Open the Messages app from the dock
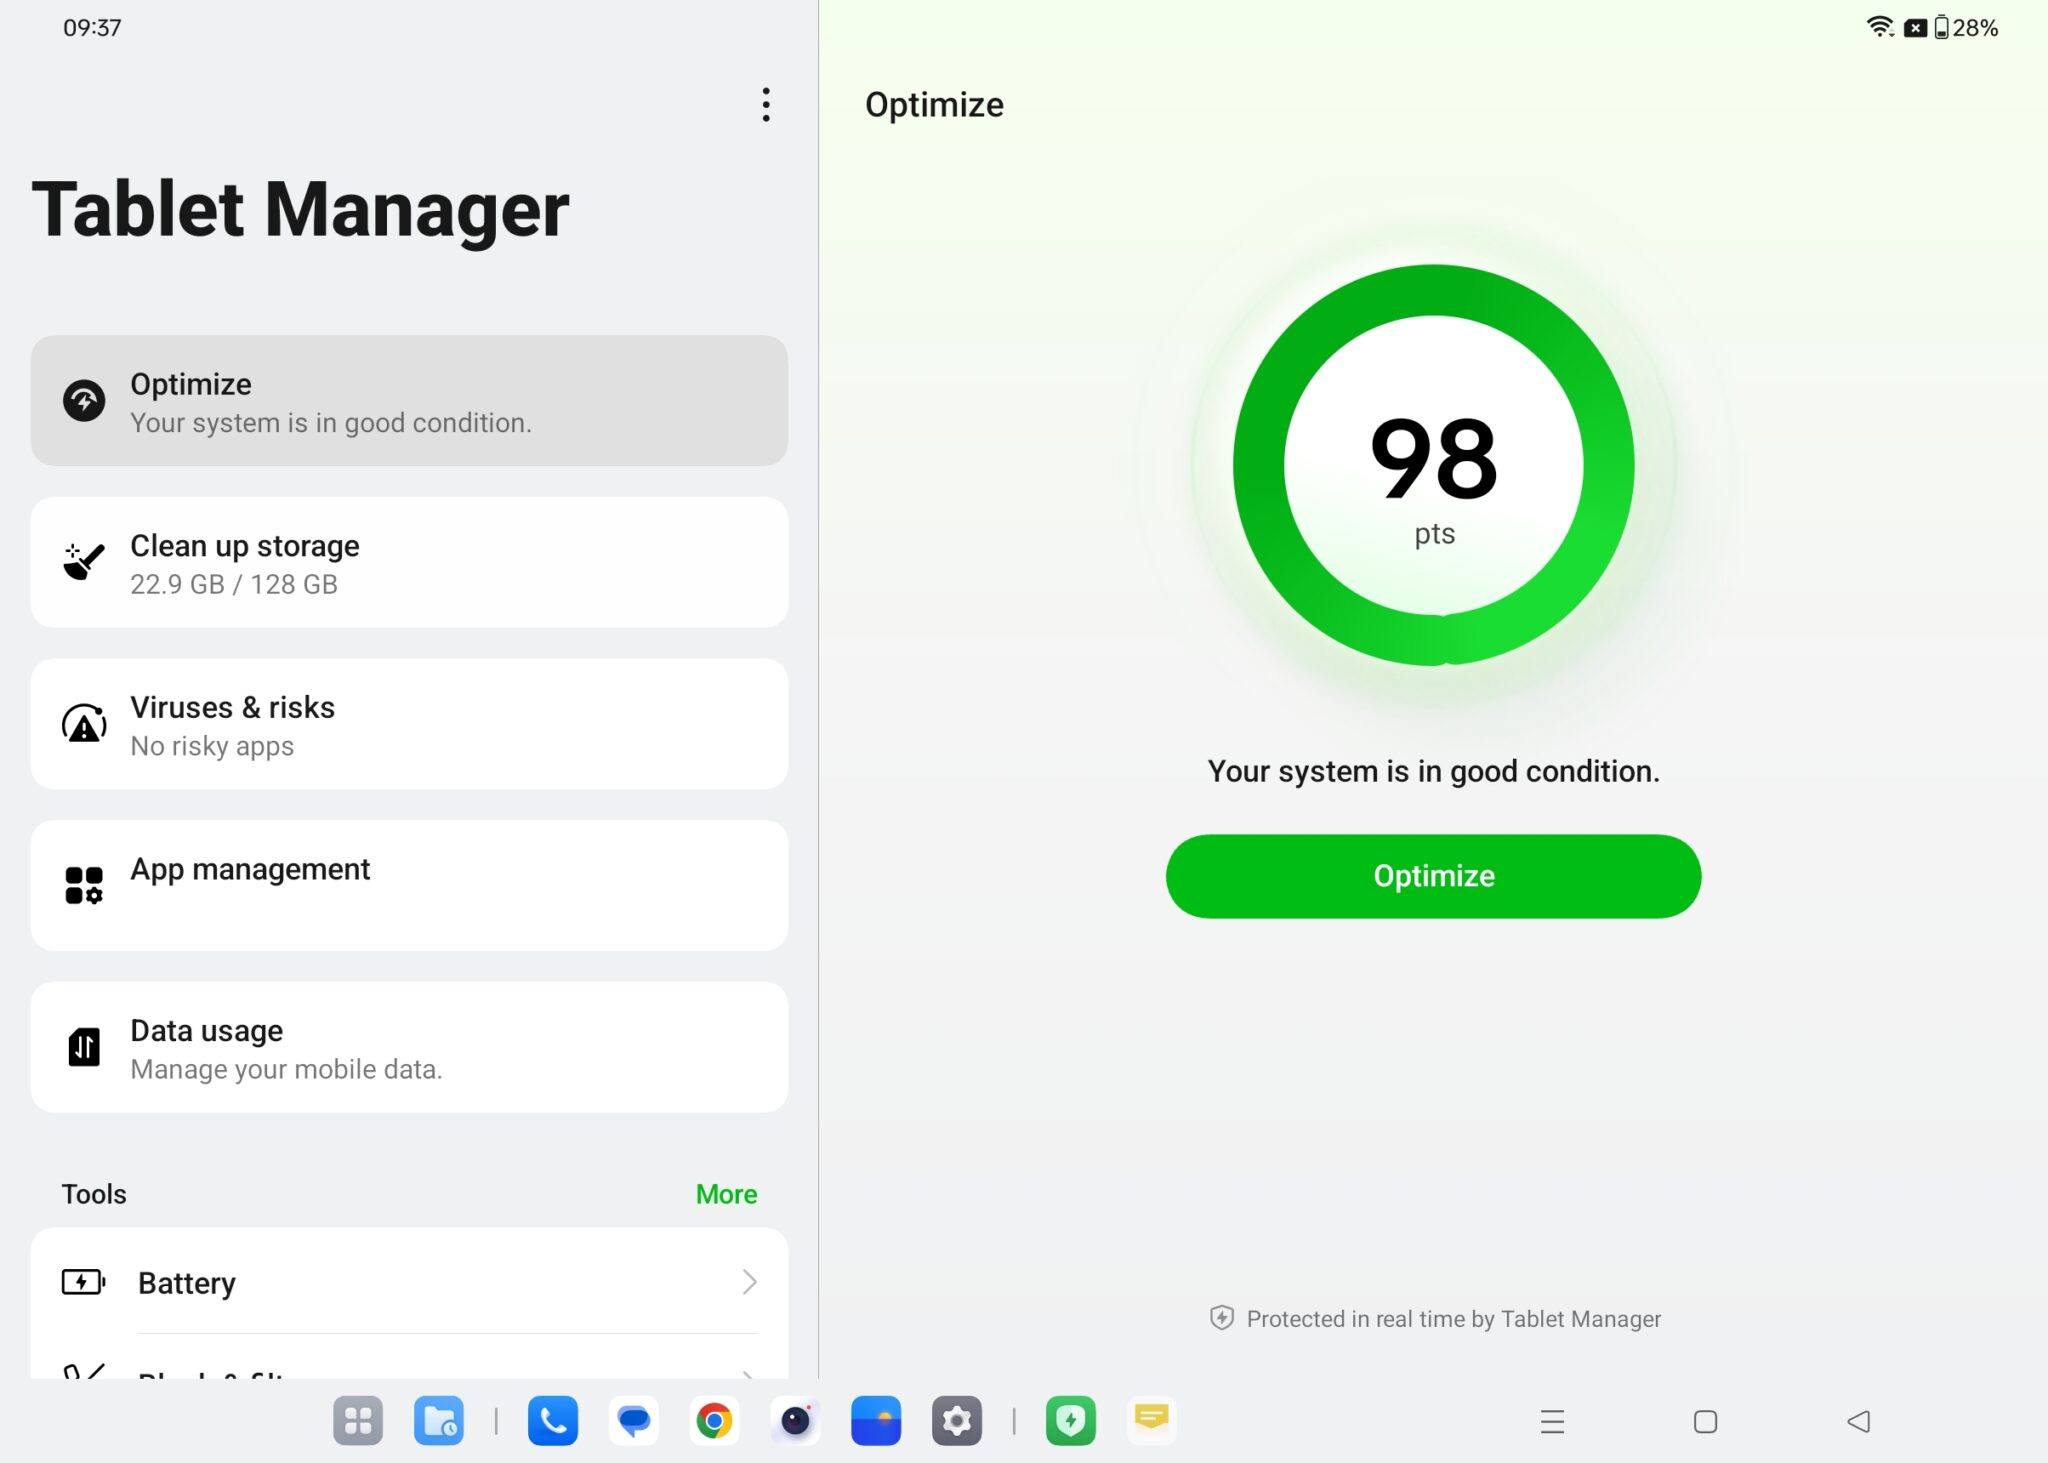 point(633,1420)
